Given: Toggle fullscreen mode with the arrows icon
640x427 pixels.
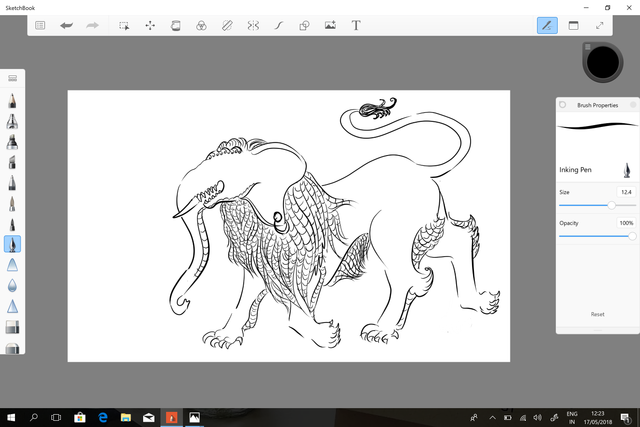Looking at the screenshot, I should click(600, 25).
